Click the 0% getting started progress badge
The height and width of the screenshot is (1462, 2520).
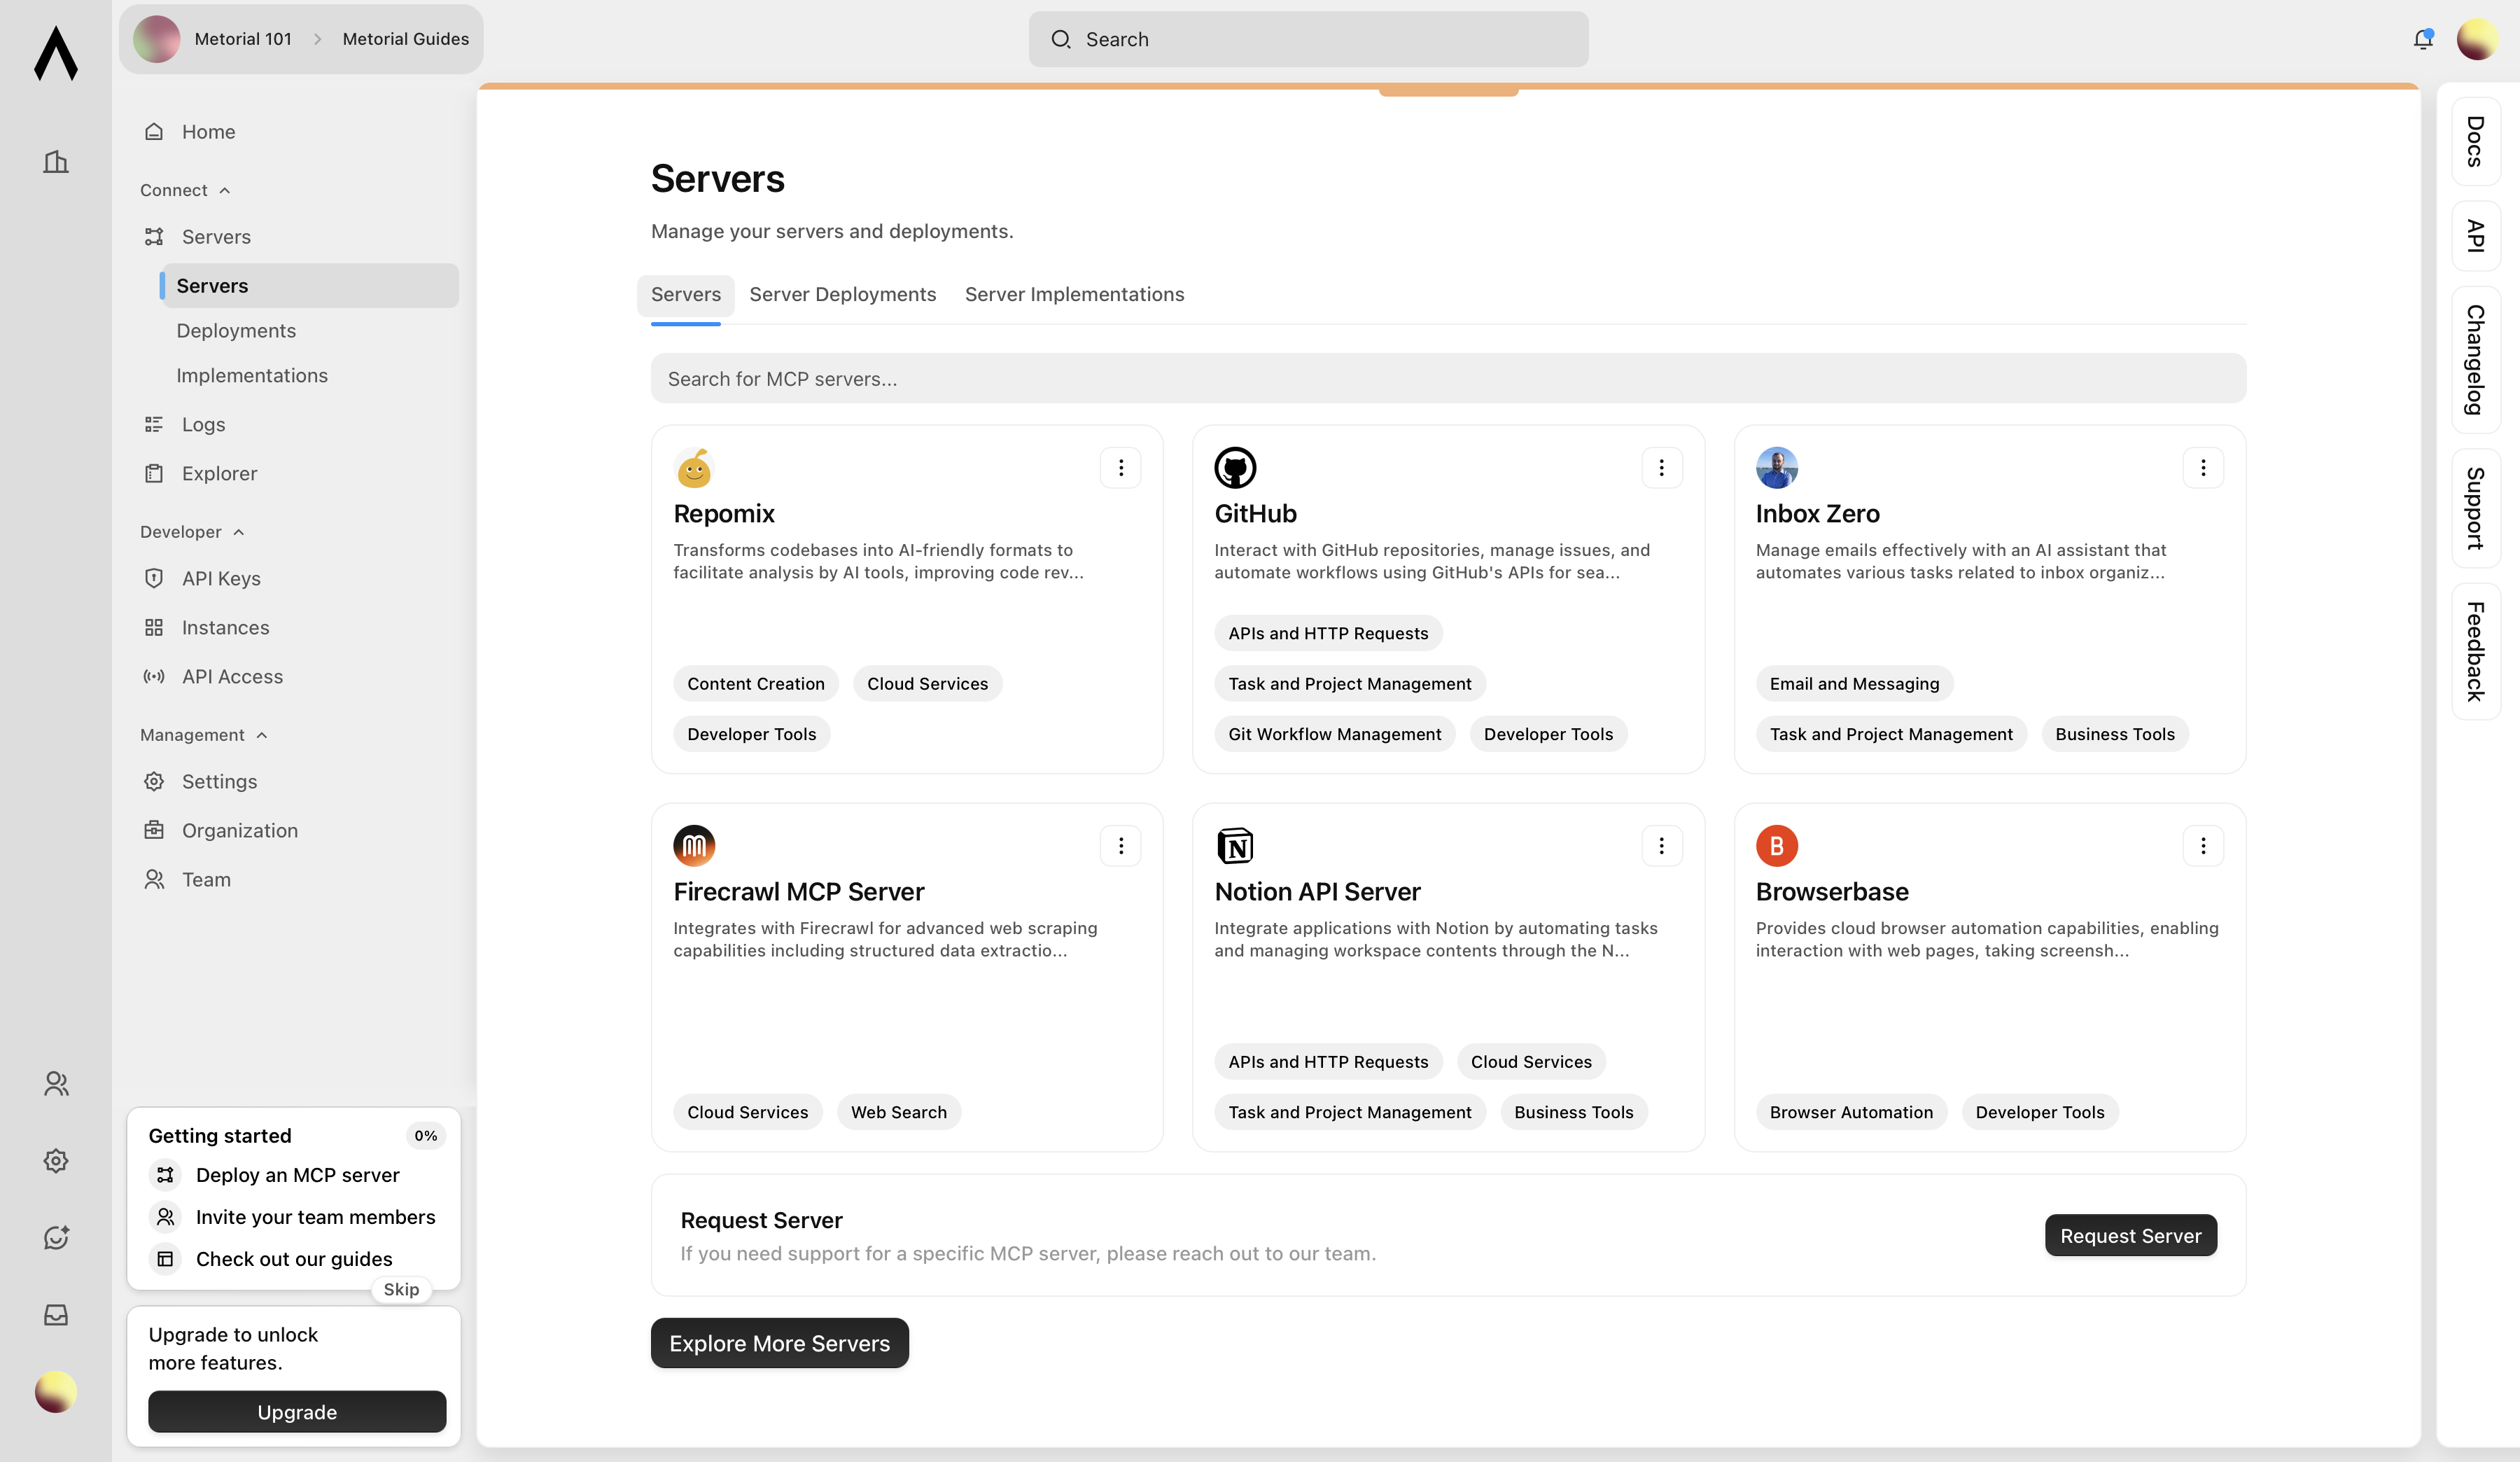[x=425, y=1135]
